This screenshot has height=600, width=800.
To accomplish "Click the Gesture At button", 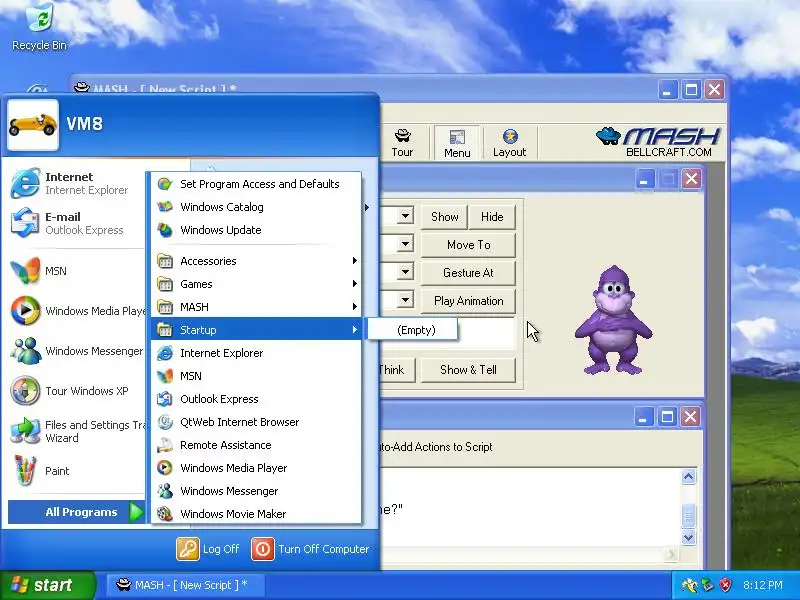I will pos(468,273).
